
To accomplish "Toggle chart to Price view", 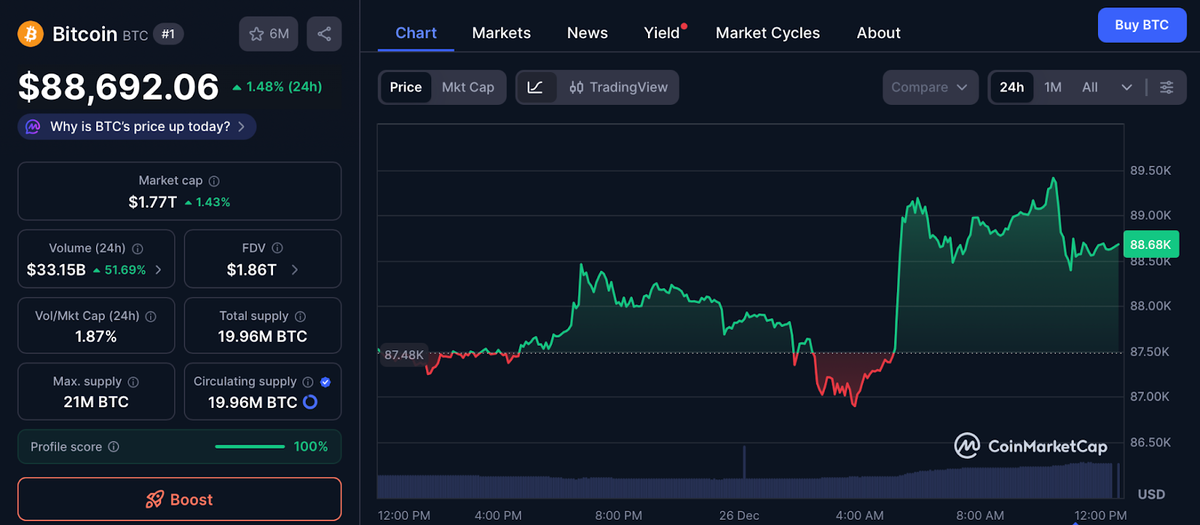I will (406, 87).
